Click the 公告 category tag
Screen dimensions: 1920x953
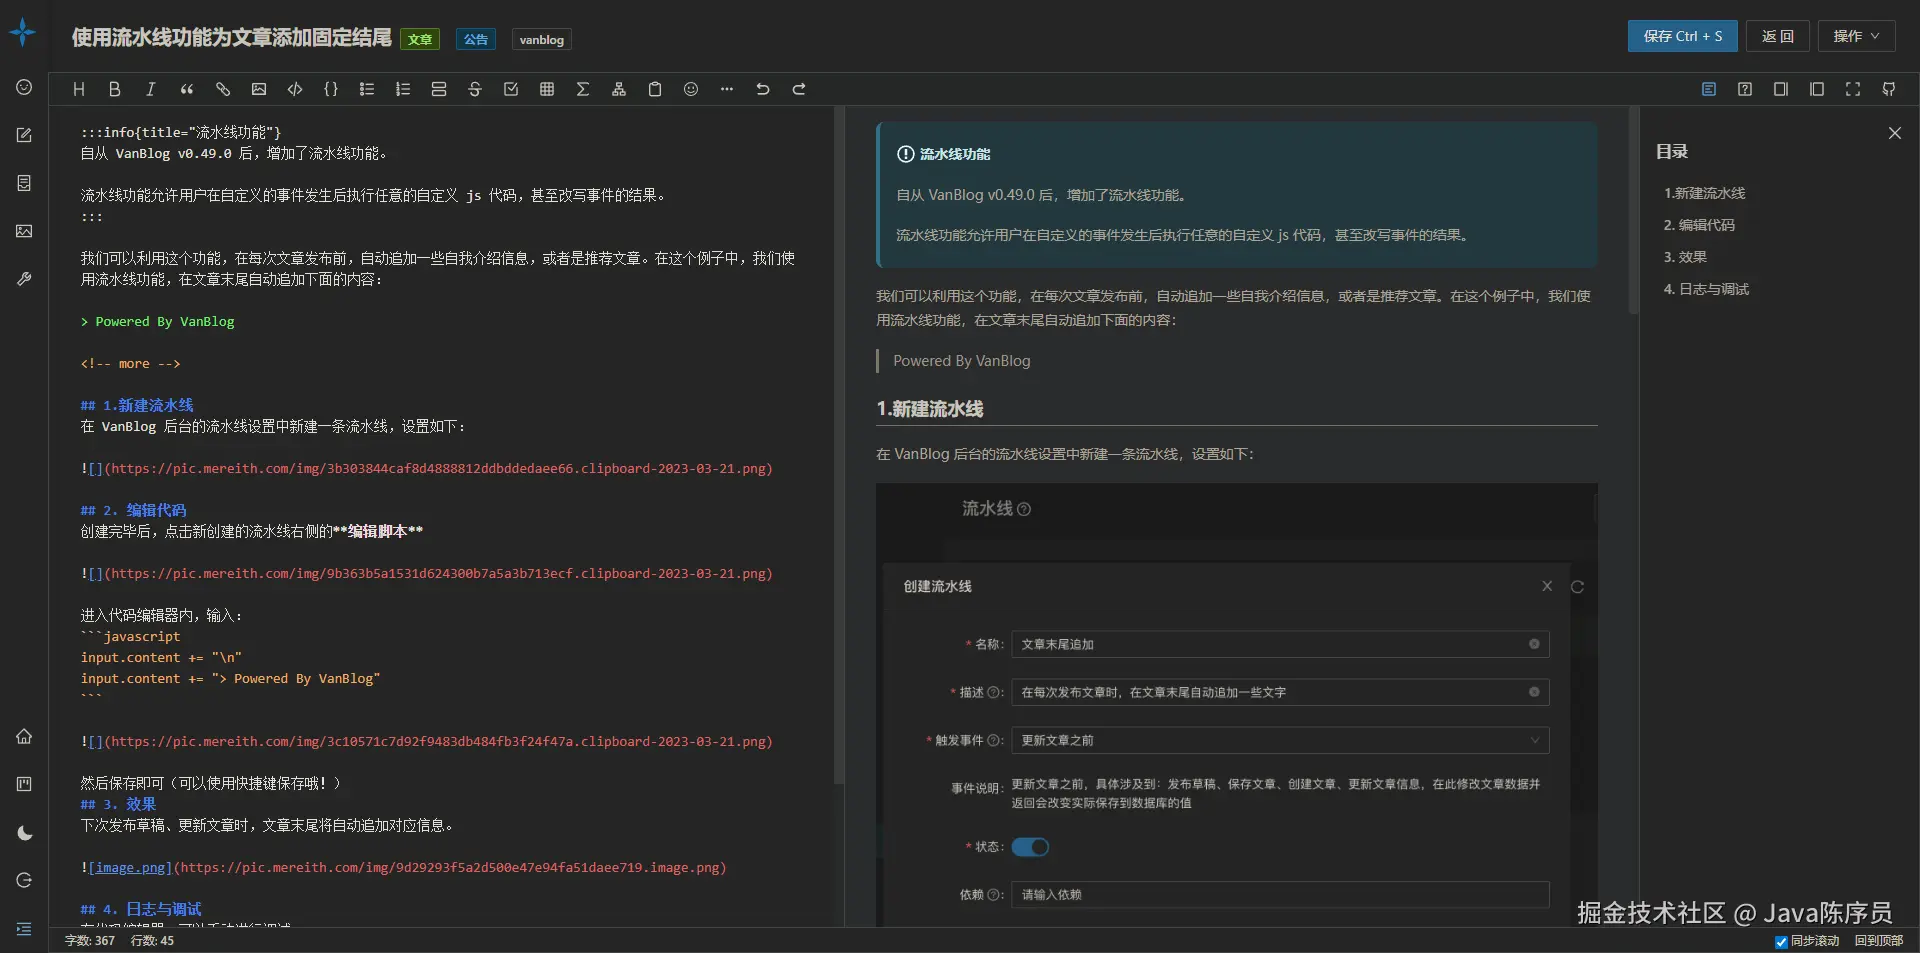coord(476,39)
